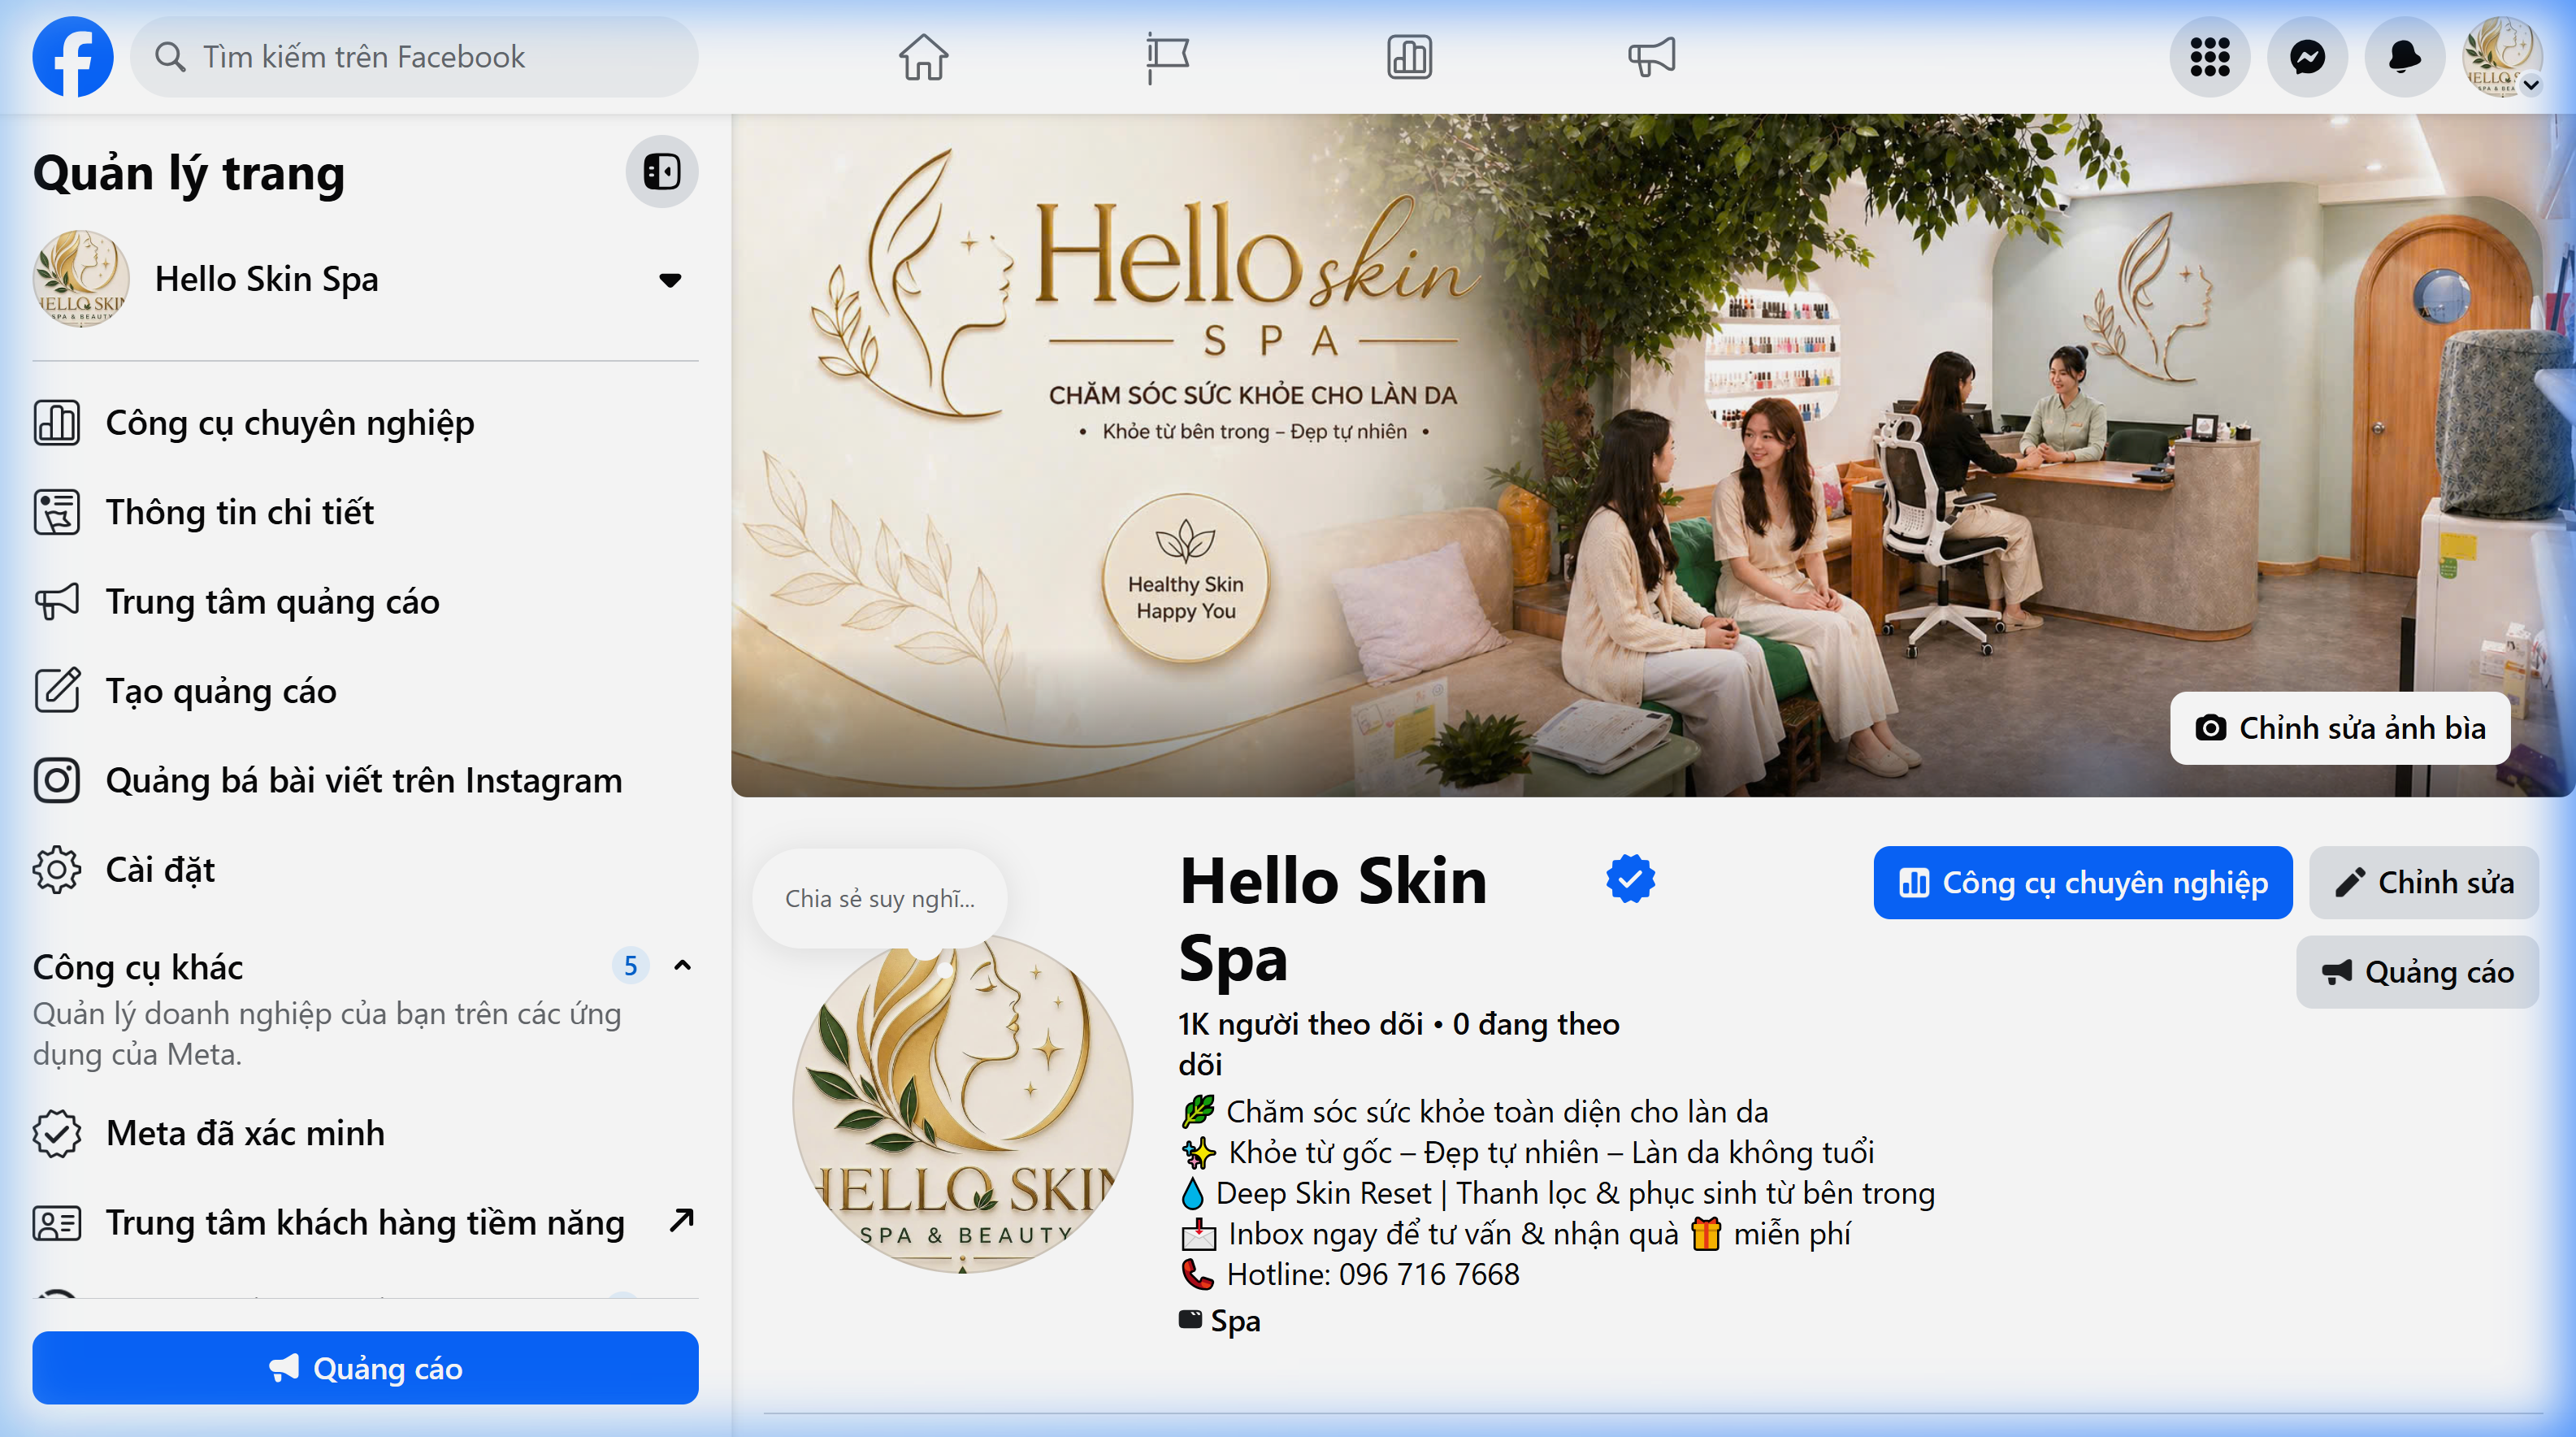2576x1437 pixels.
Task: Click the Hello Skin Spa page name heading
Action: click(x=1333, y=919)
